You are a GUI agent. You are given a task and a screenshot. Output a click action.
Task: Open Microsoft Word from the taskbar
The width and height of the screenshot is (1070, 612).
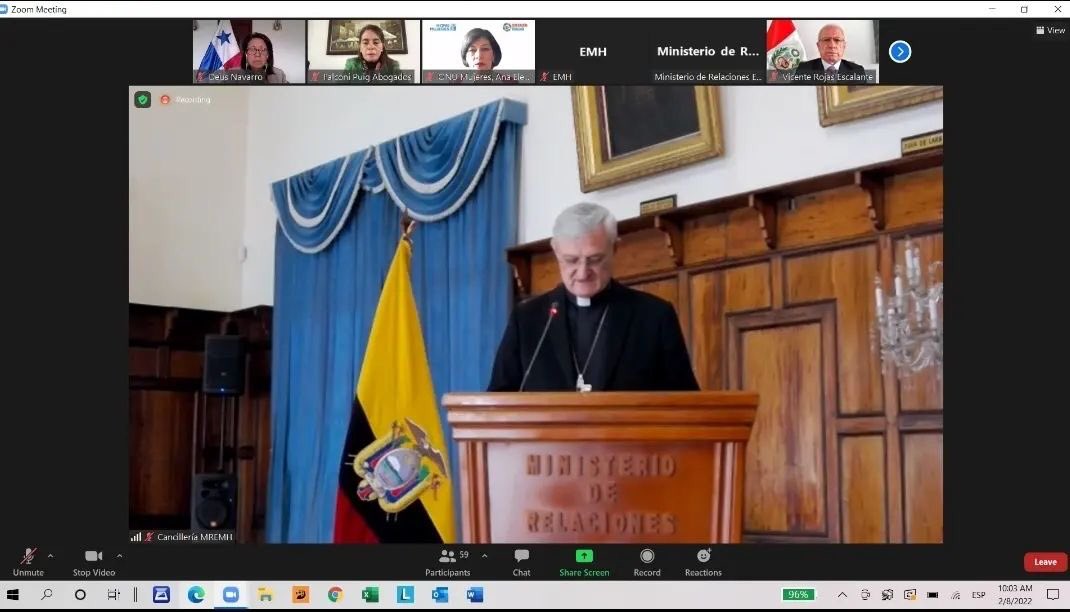point(472,595)
